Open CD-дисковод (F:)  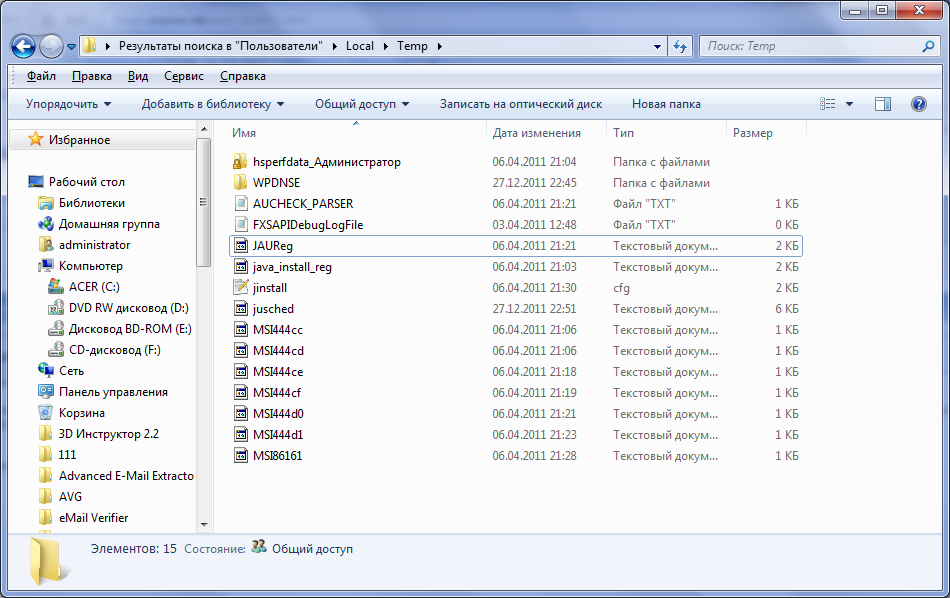click(115, 350)
